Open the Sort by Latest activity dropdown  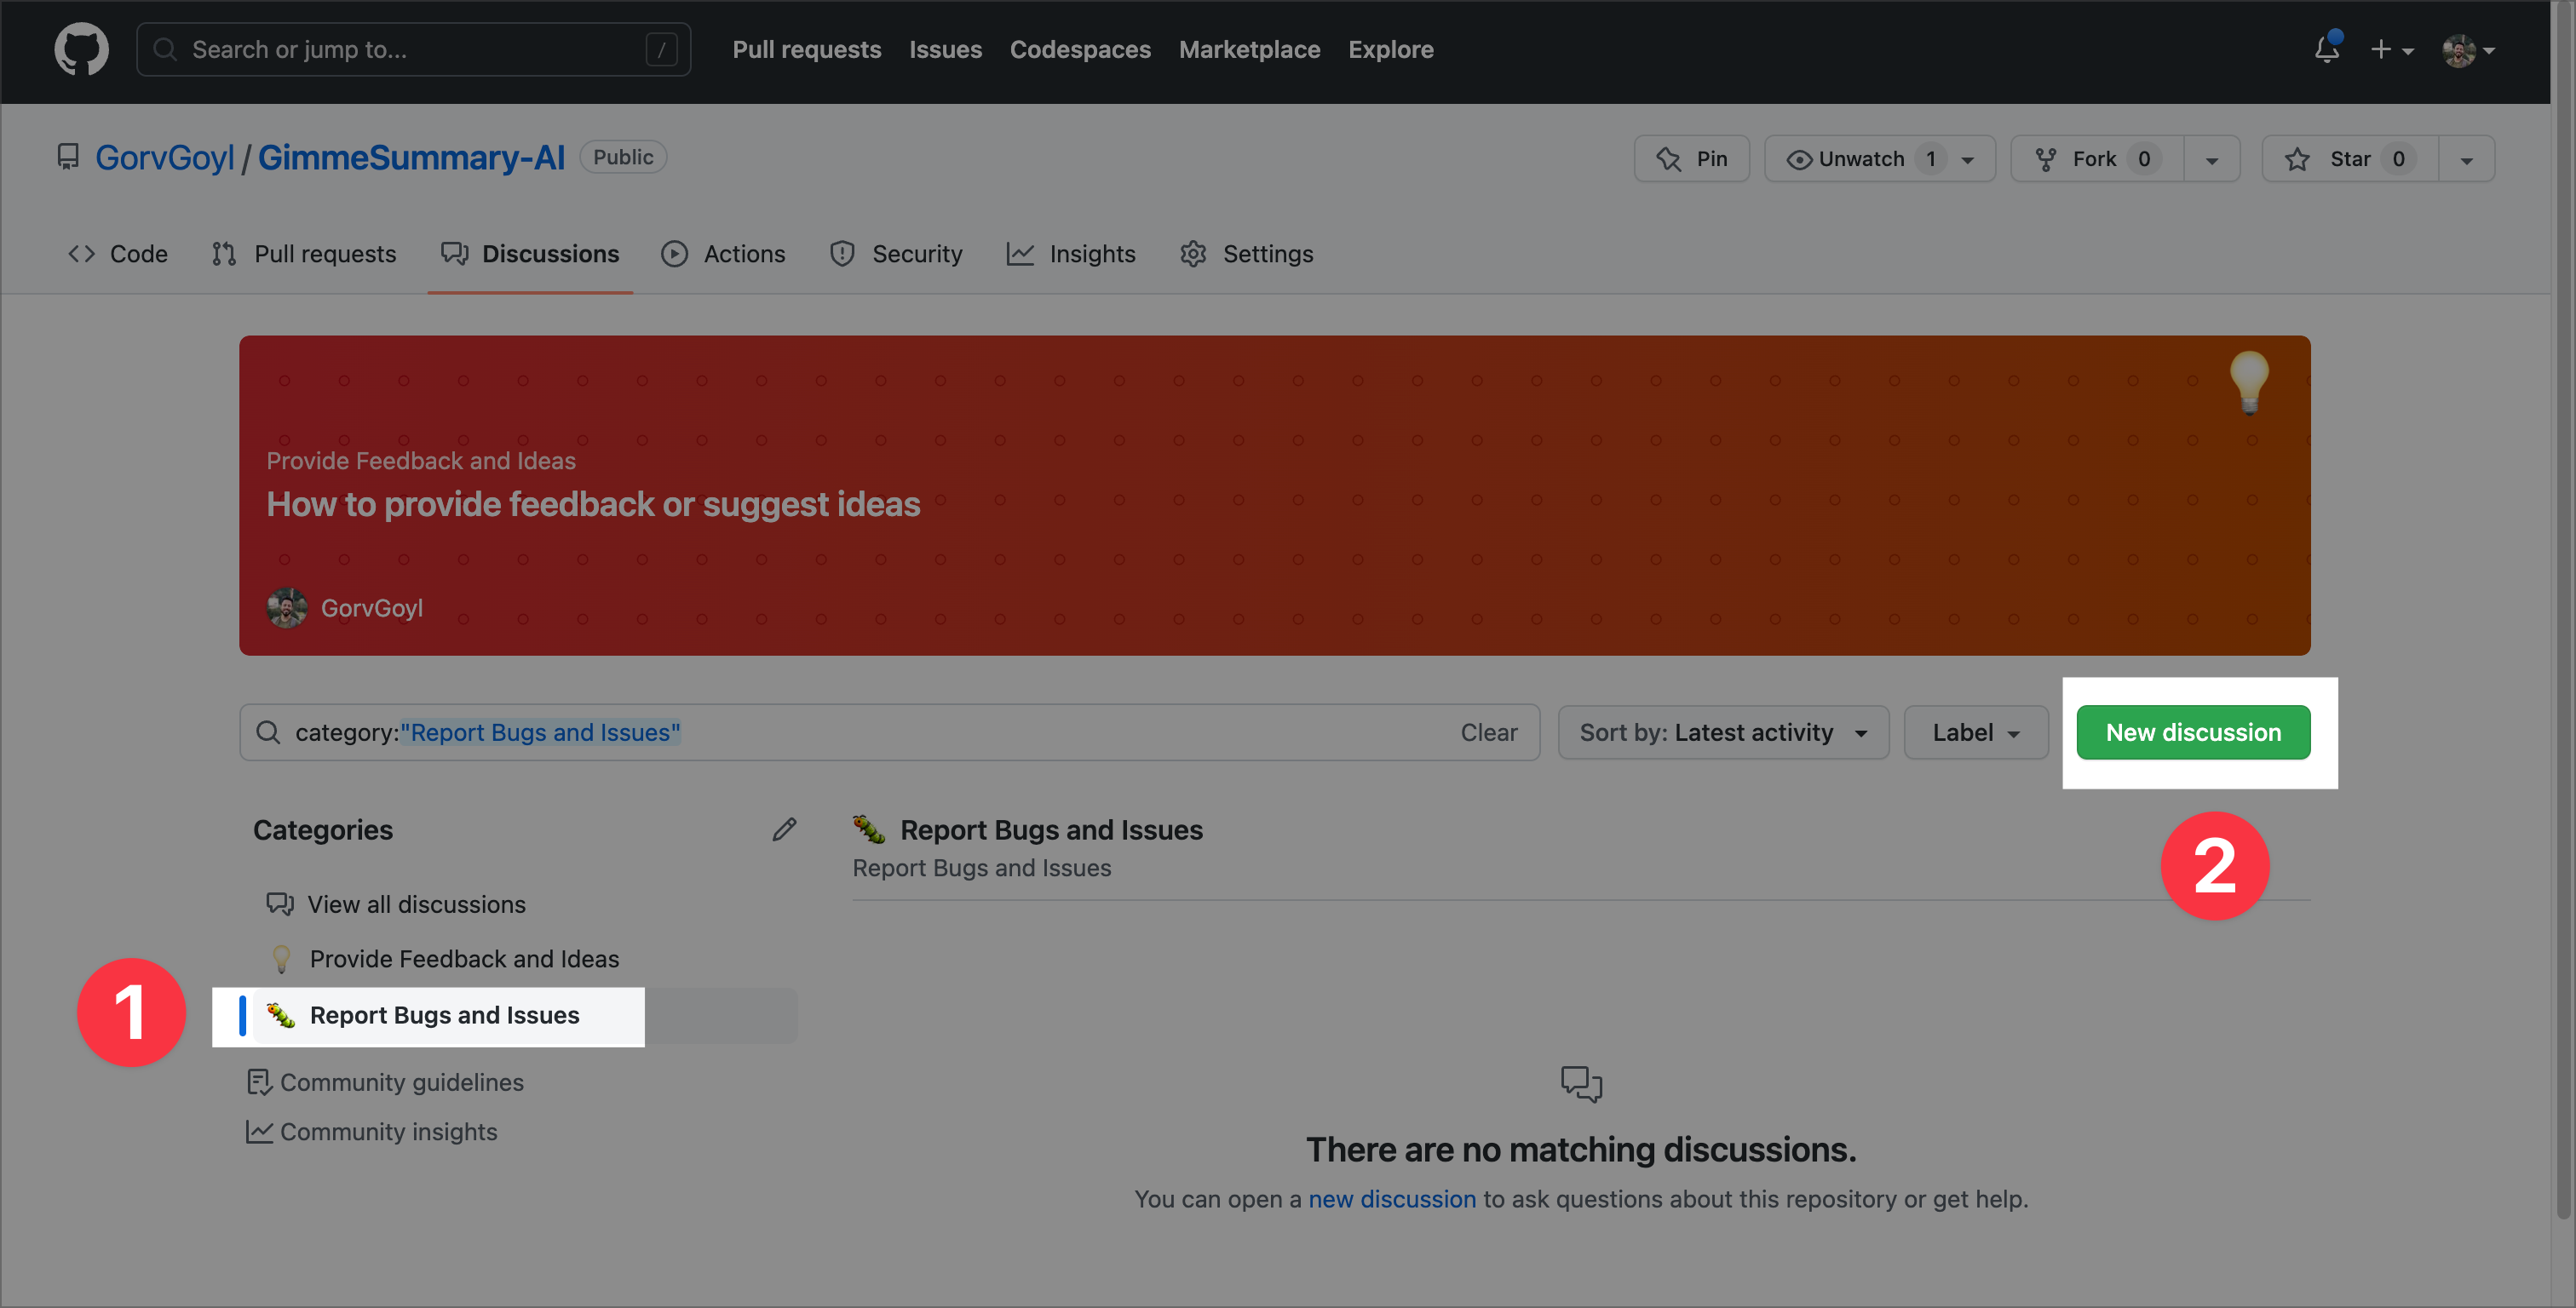(x=1723, y=732)
